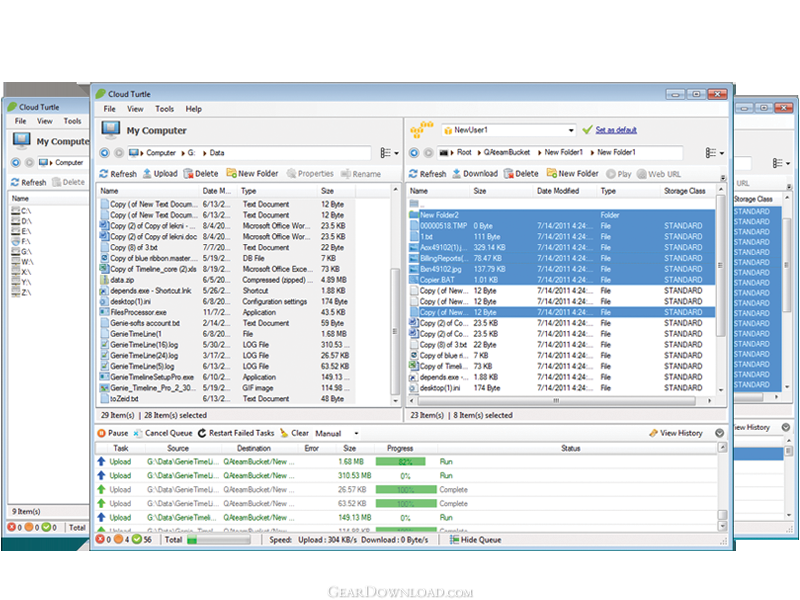
Task: Collapse the queue panel with round arrow button
Action: tap(719, 433)
